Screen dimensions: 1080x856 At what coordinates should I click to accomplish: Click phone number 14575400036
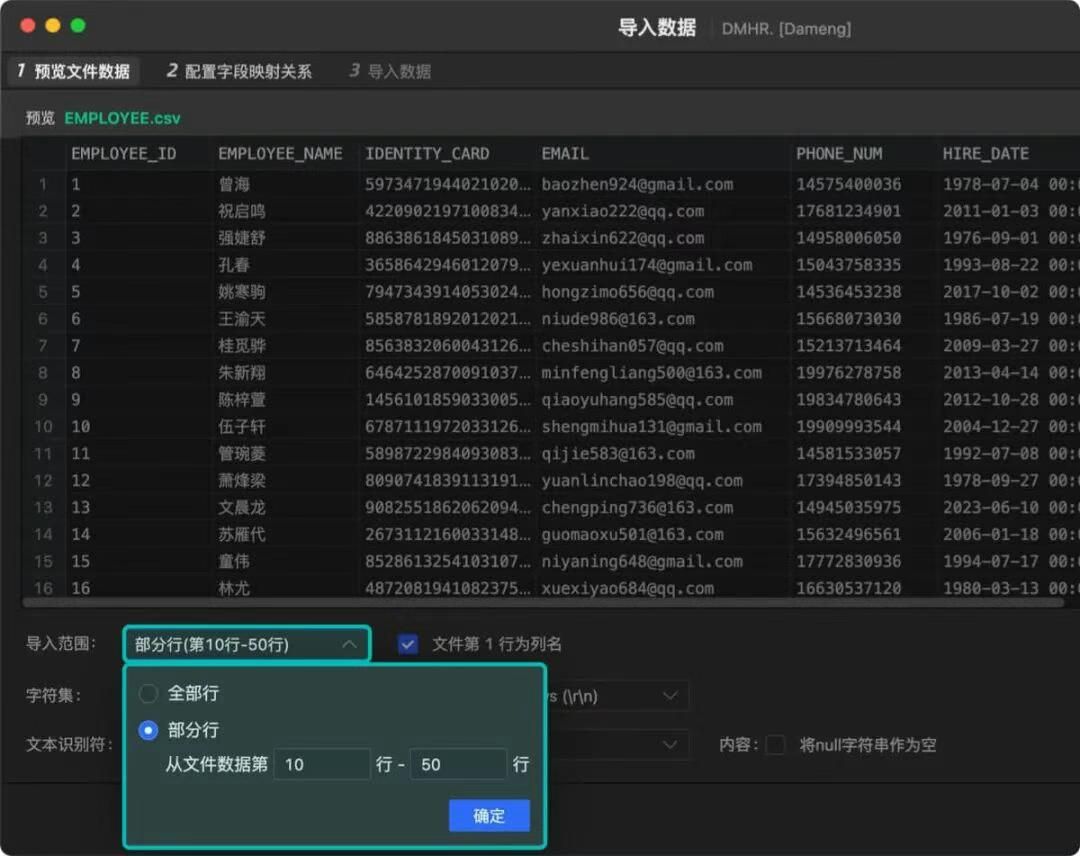tap(849, 184)
